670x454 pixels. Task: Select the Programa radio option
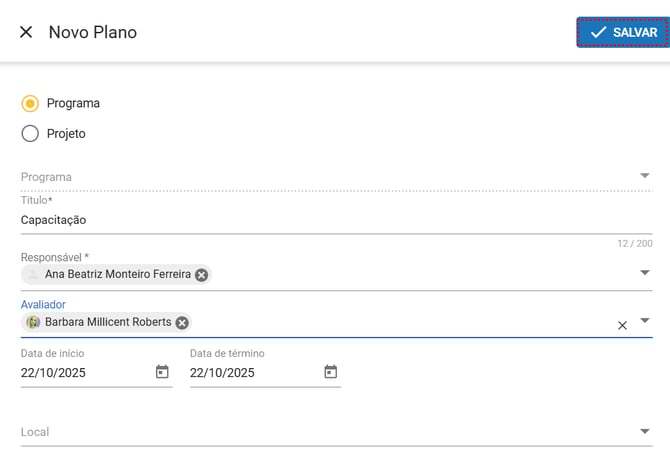click(30, 103)
